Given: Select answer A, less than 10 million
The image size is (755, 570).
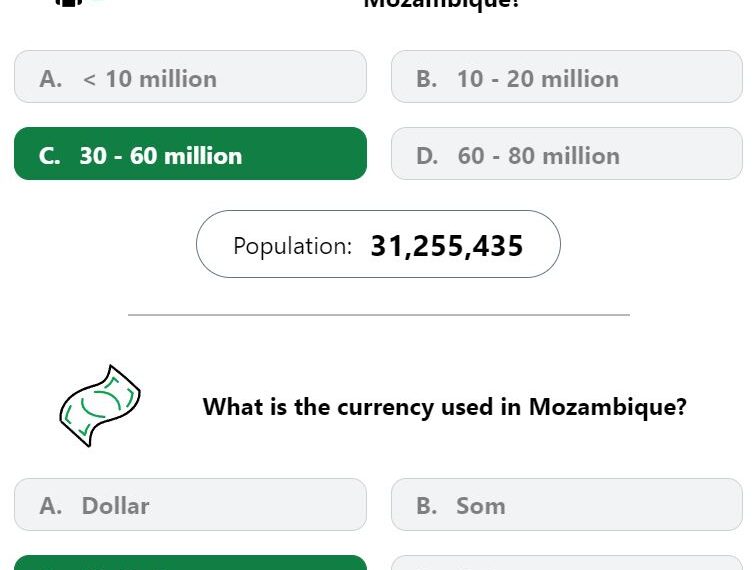Looking at the screenshot, I should pyautogui.click(x=190, y=77).
